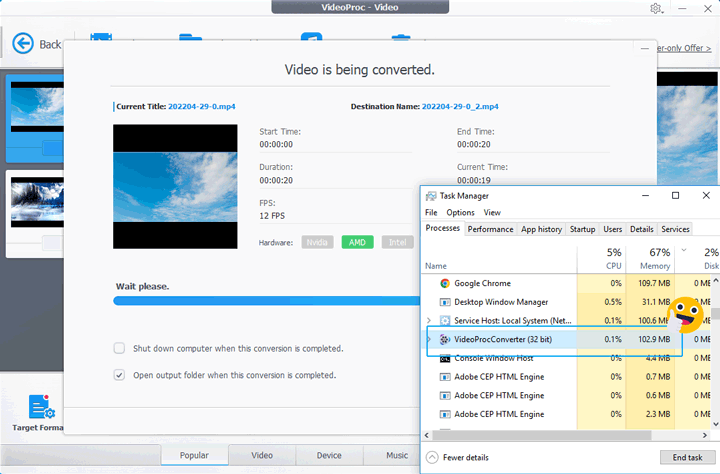This screenshot has width=720, height=474.
Task: Select the sky video thumbnail in list
Action: tap(37, 107)
